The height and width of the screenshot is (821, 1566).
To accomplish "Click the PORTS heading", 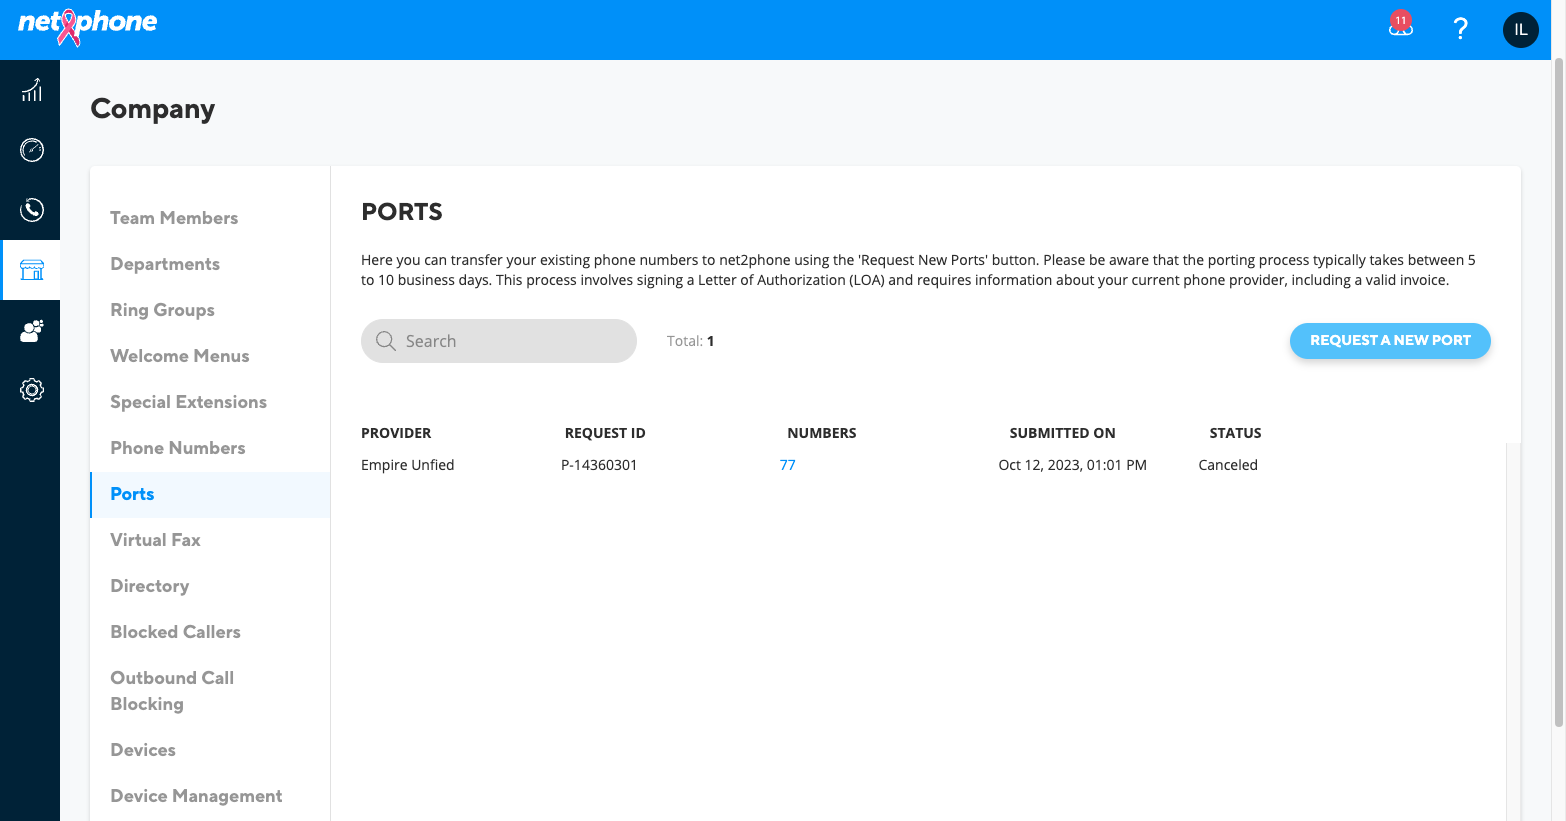I will coord(402,212).
